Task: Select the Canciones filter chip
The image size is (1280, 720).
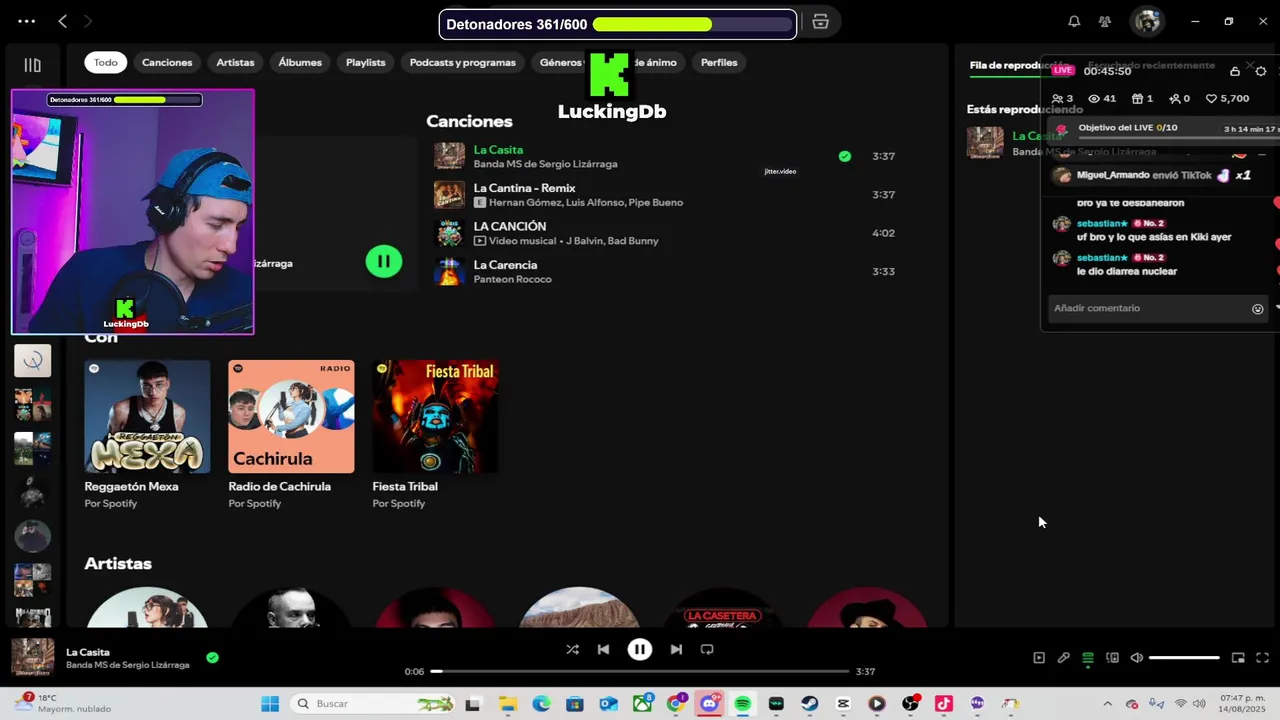Action: (167, 62)
